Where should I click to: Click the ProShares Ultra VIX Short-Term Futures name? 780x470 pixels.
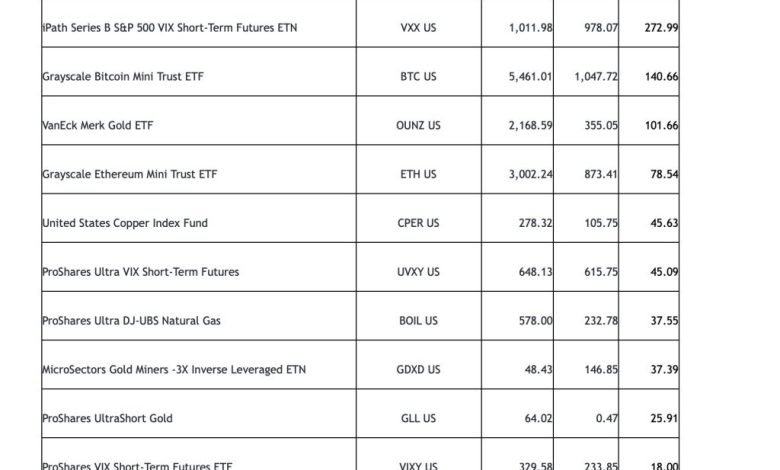pos(141,272)
